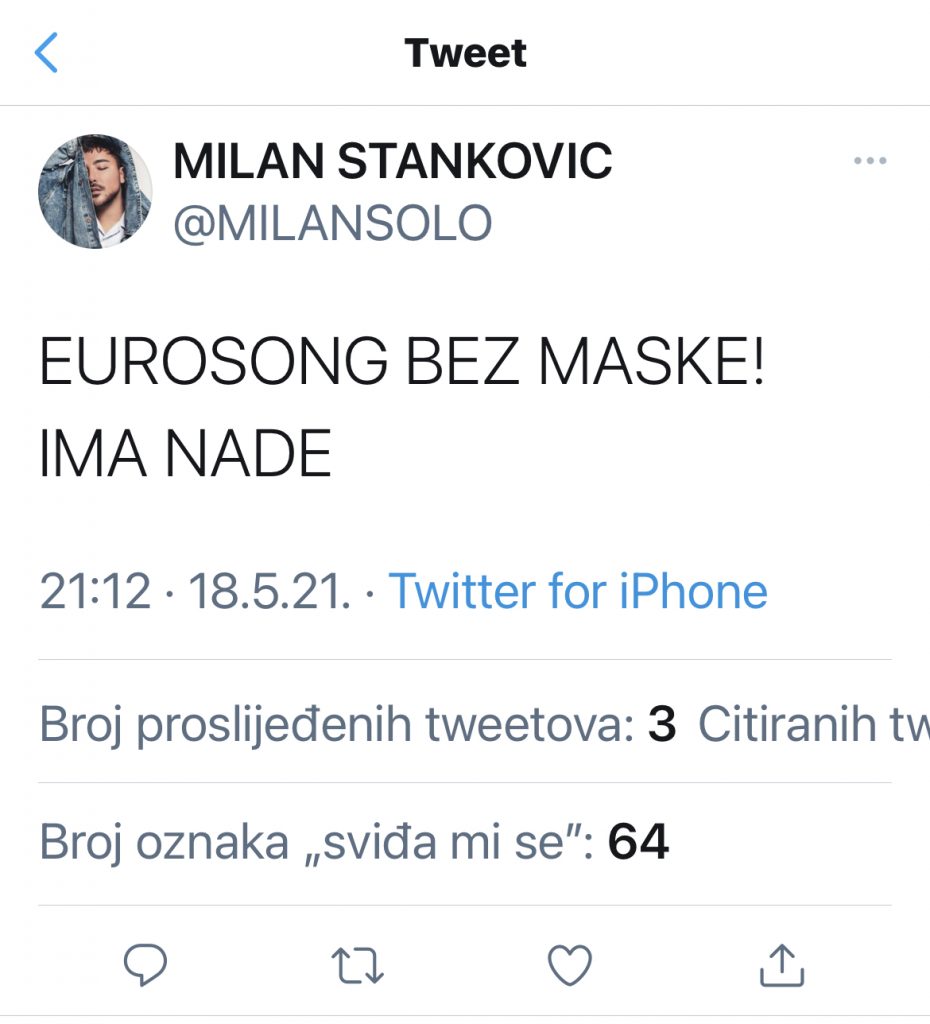Click the like count number 64
The width and height of the screenshot is (930, 1024).
pos(639,843)
